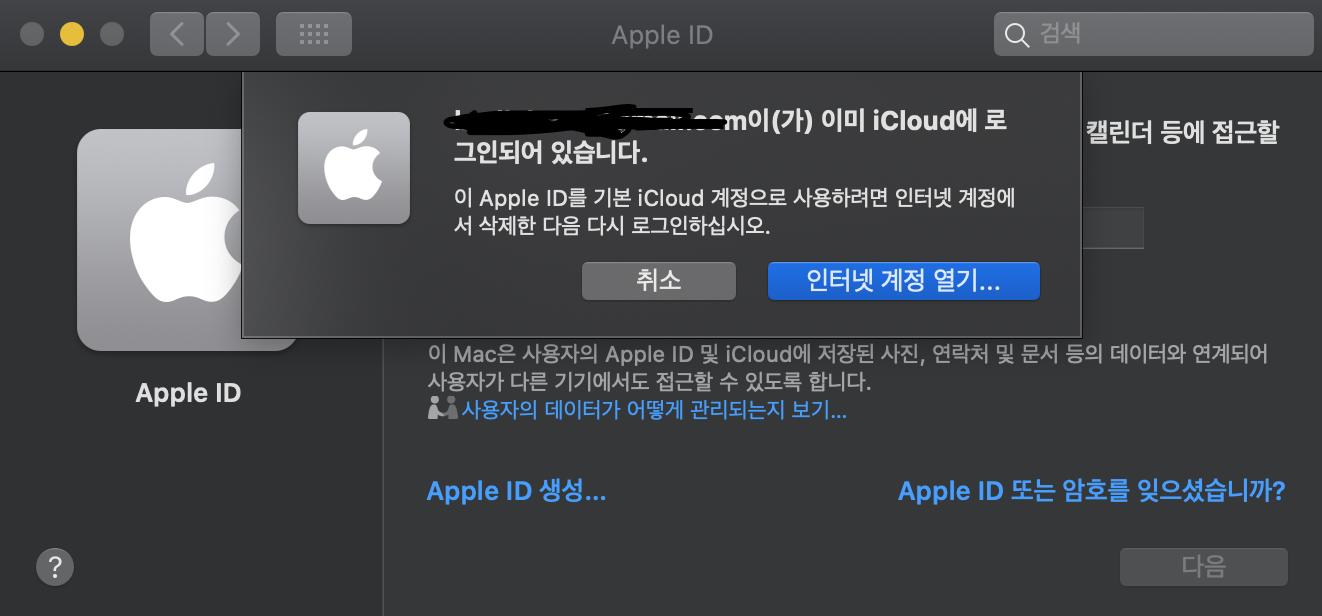Click Apple ID 또는 암호를 잊으셨습니까? link

(1091, 491)
